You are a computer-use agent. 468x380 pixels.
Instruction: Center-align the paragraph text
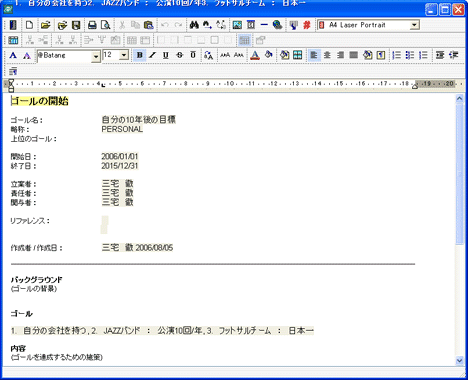pyautogui.click(x=327, y=55)
